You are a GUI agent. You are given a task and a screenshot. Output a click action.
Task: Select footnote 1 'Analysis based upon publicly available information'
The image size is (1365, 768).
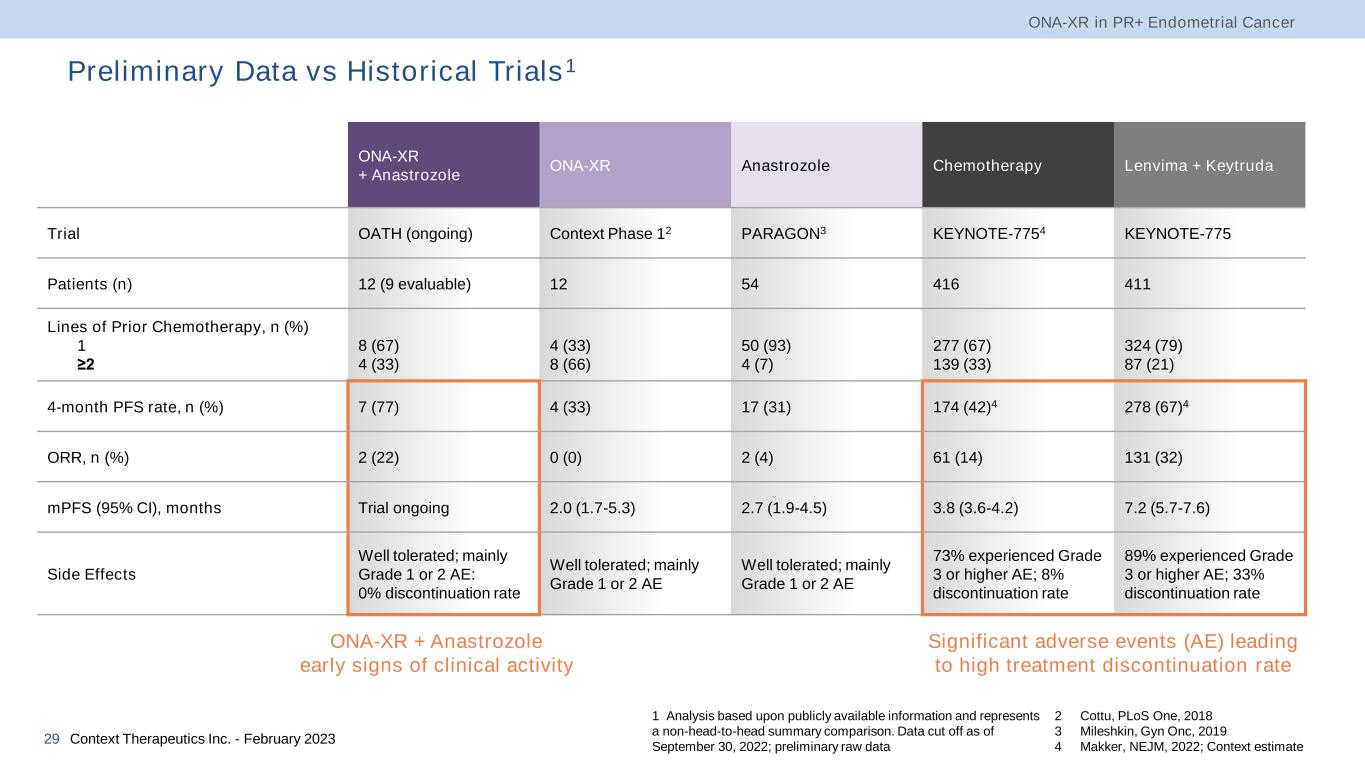pyautogui.click(x=845, y=731)
